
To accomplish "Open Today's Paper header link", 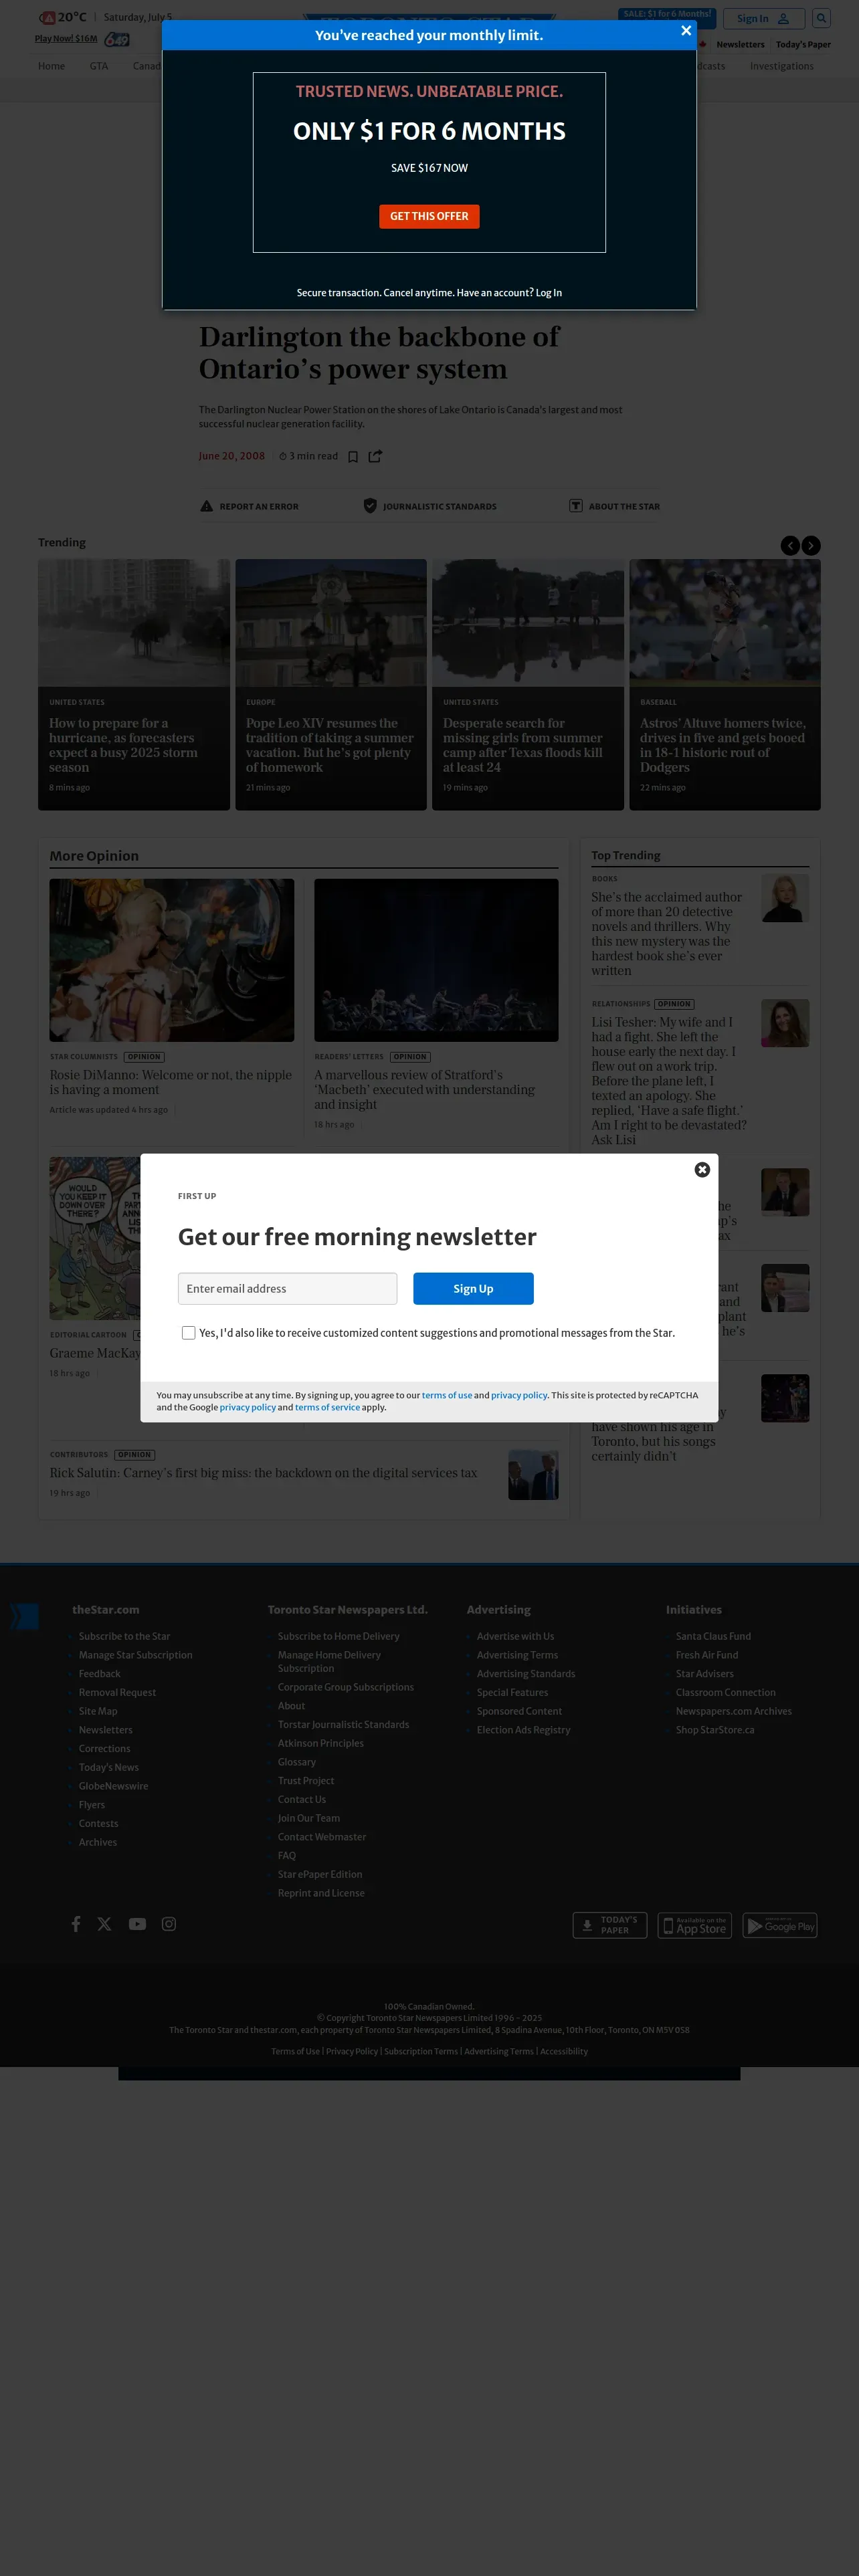I will pos(803,44).
